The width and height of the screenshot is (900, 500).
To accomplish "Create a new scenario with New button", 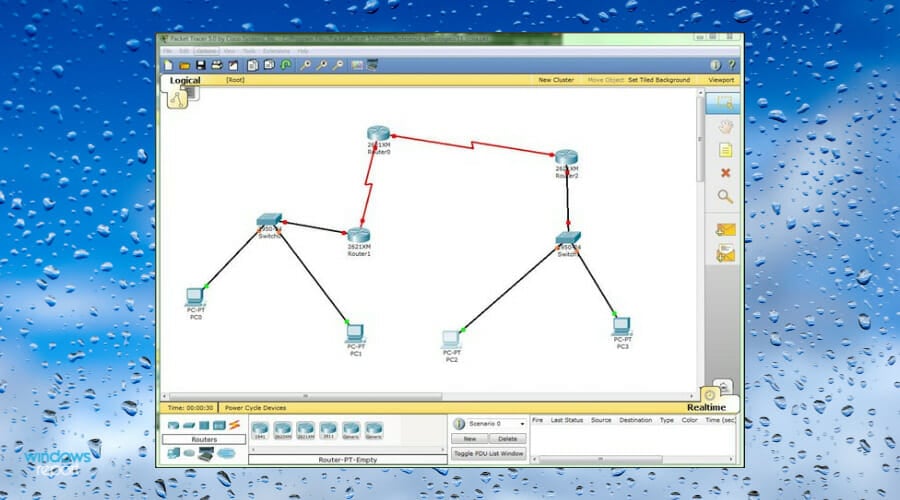I will click(470, 439).
